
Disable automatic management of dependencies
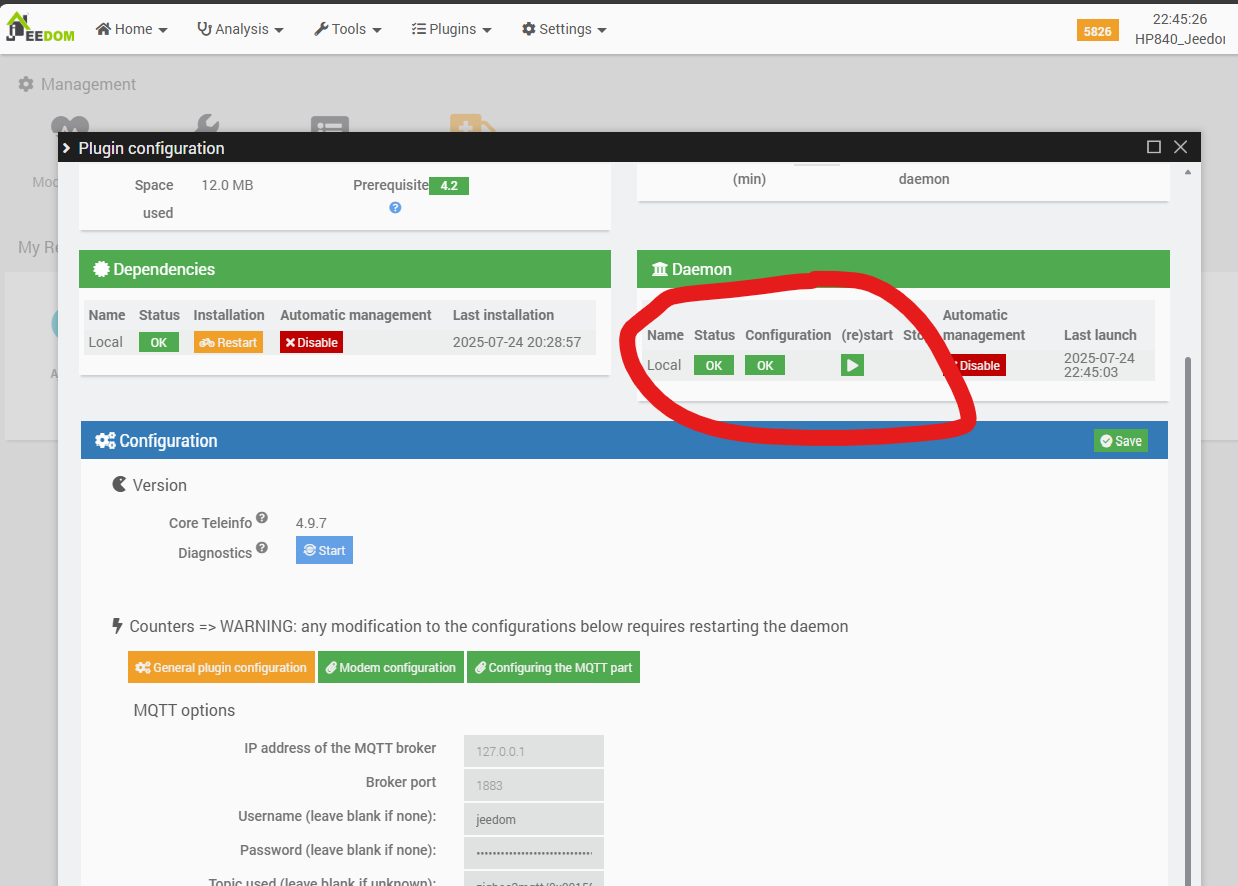tap(311, 343)
